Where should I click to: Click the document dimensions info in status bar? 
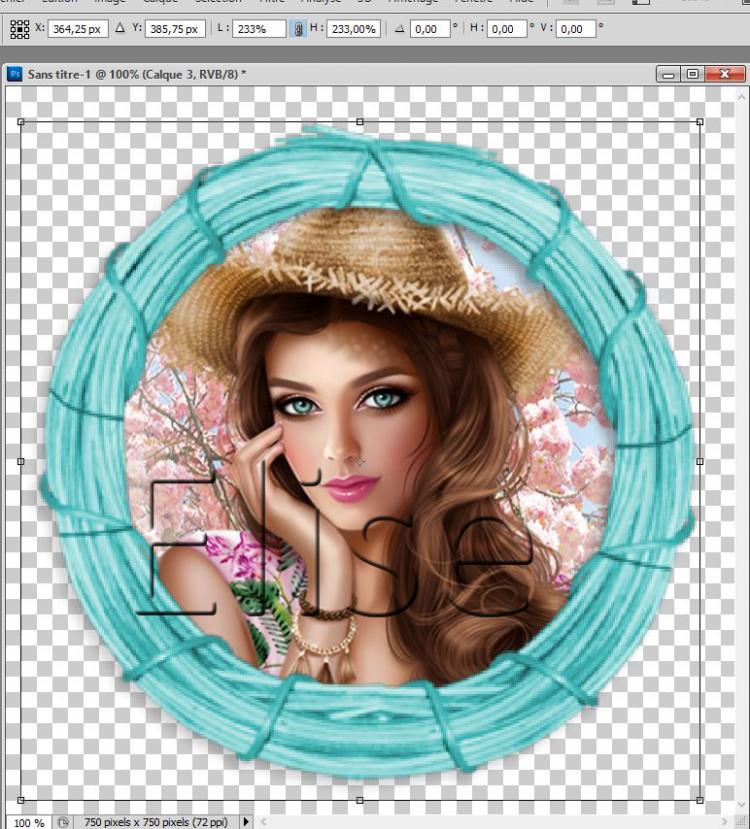tap(155, 822)
